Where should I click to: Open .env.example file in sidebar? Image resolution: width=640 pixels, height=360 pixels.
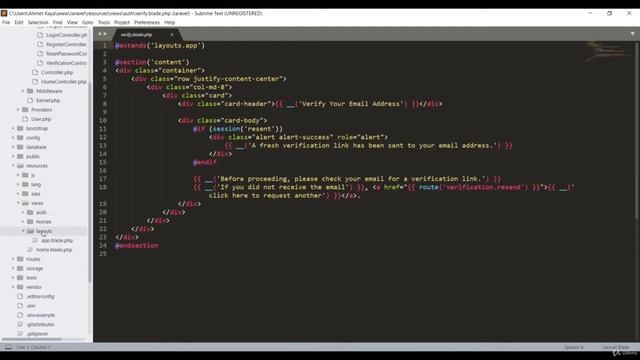click(x=40, y=315)
